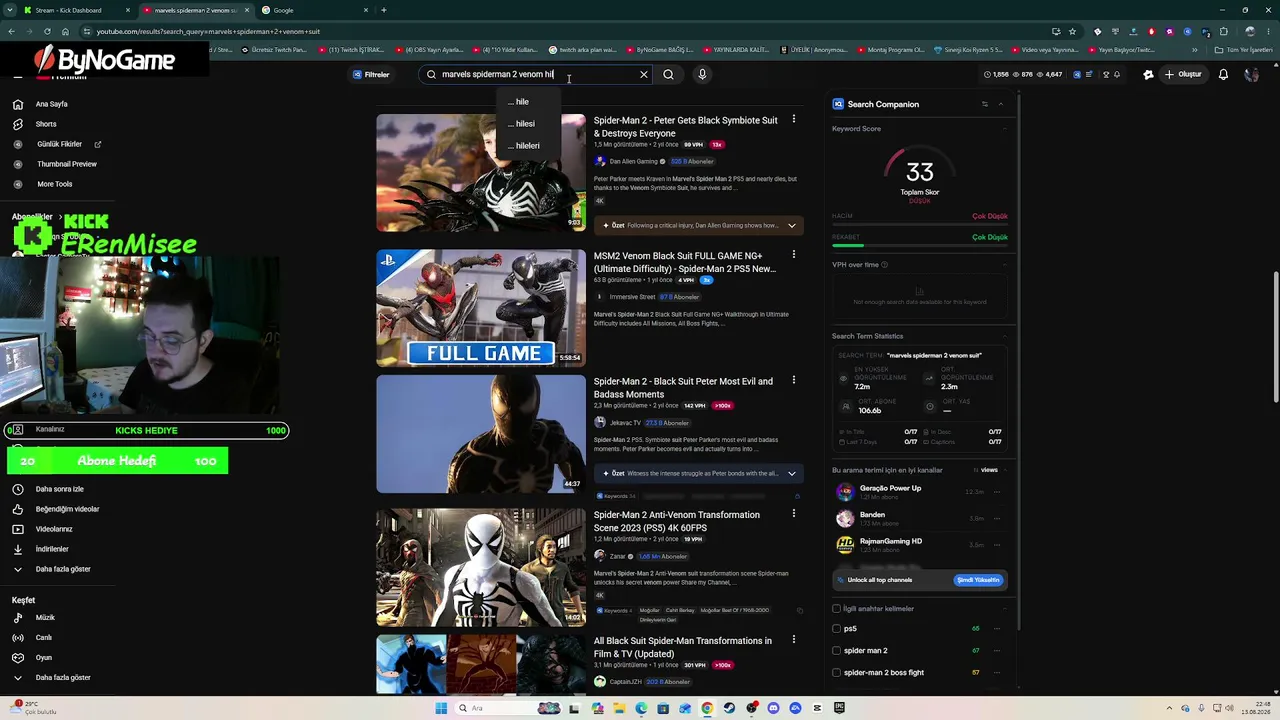Open Oyun gaming icon under Keşfet

click(18, 658)
